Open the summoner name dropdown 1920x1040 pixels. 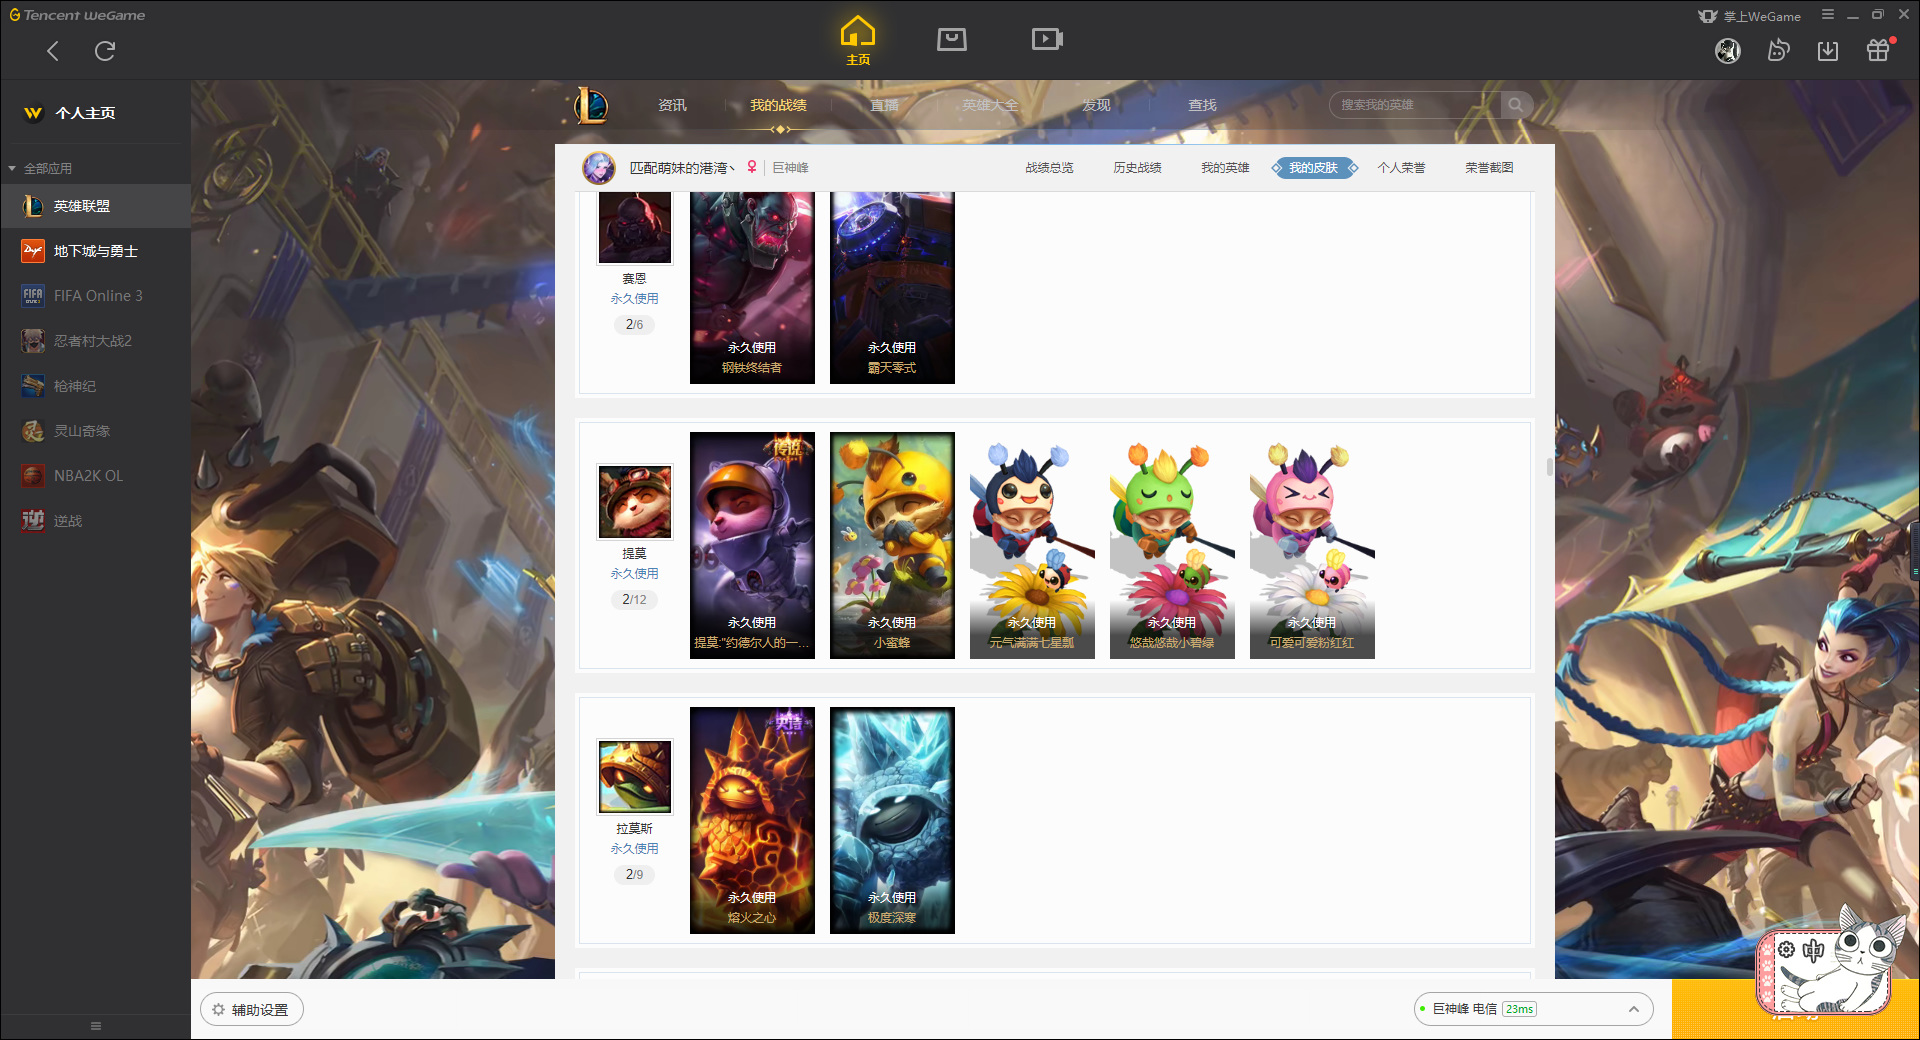(682, 168)
